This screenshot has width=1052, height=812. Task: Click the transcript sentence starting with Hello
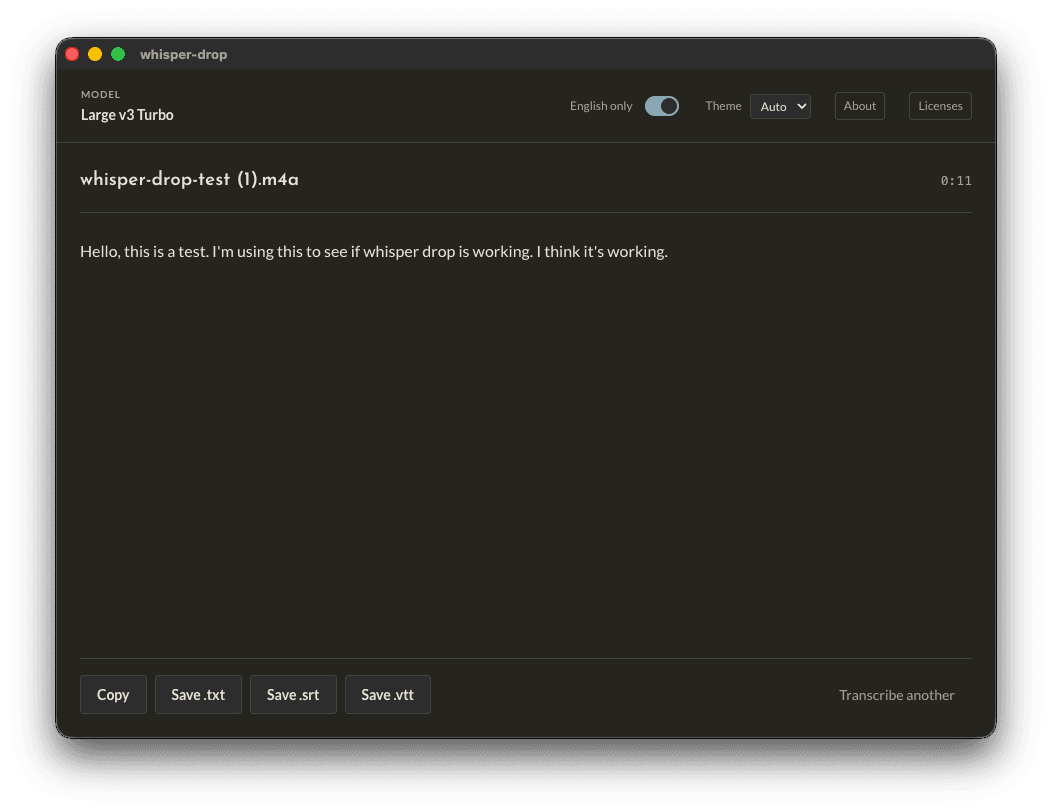(x=374, y=252)
